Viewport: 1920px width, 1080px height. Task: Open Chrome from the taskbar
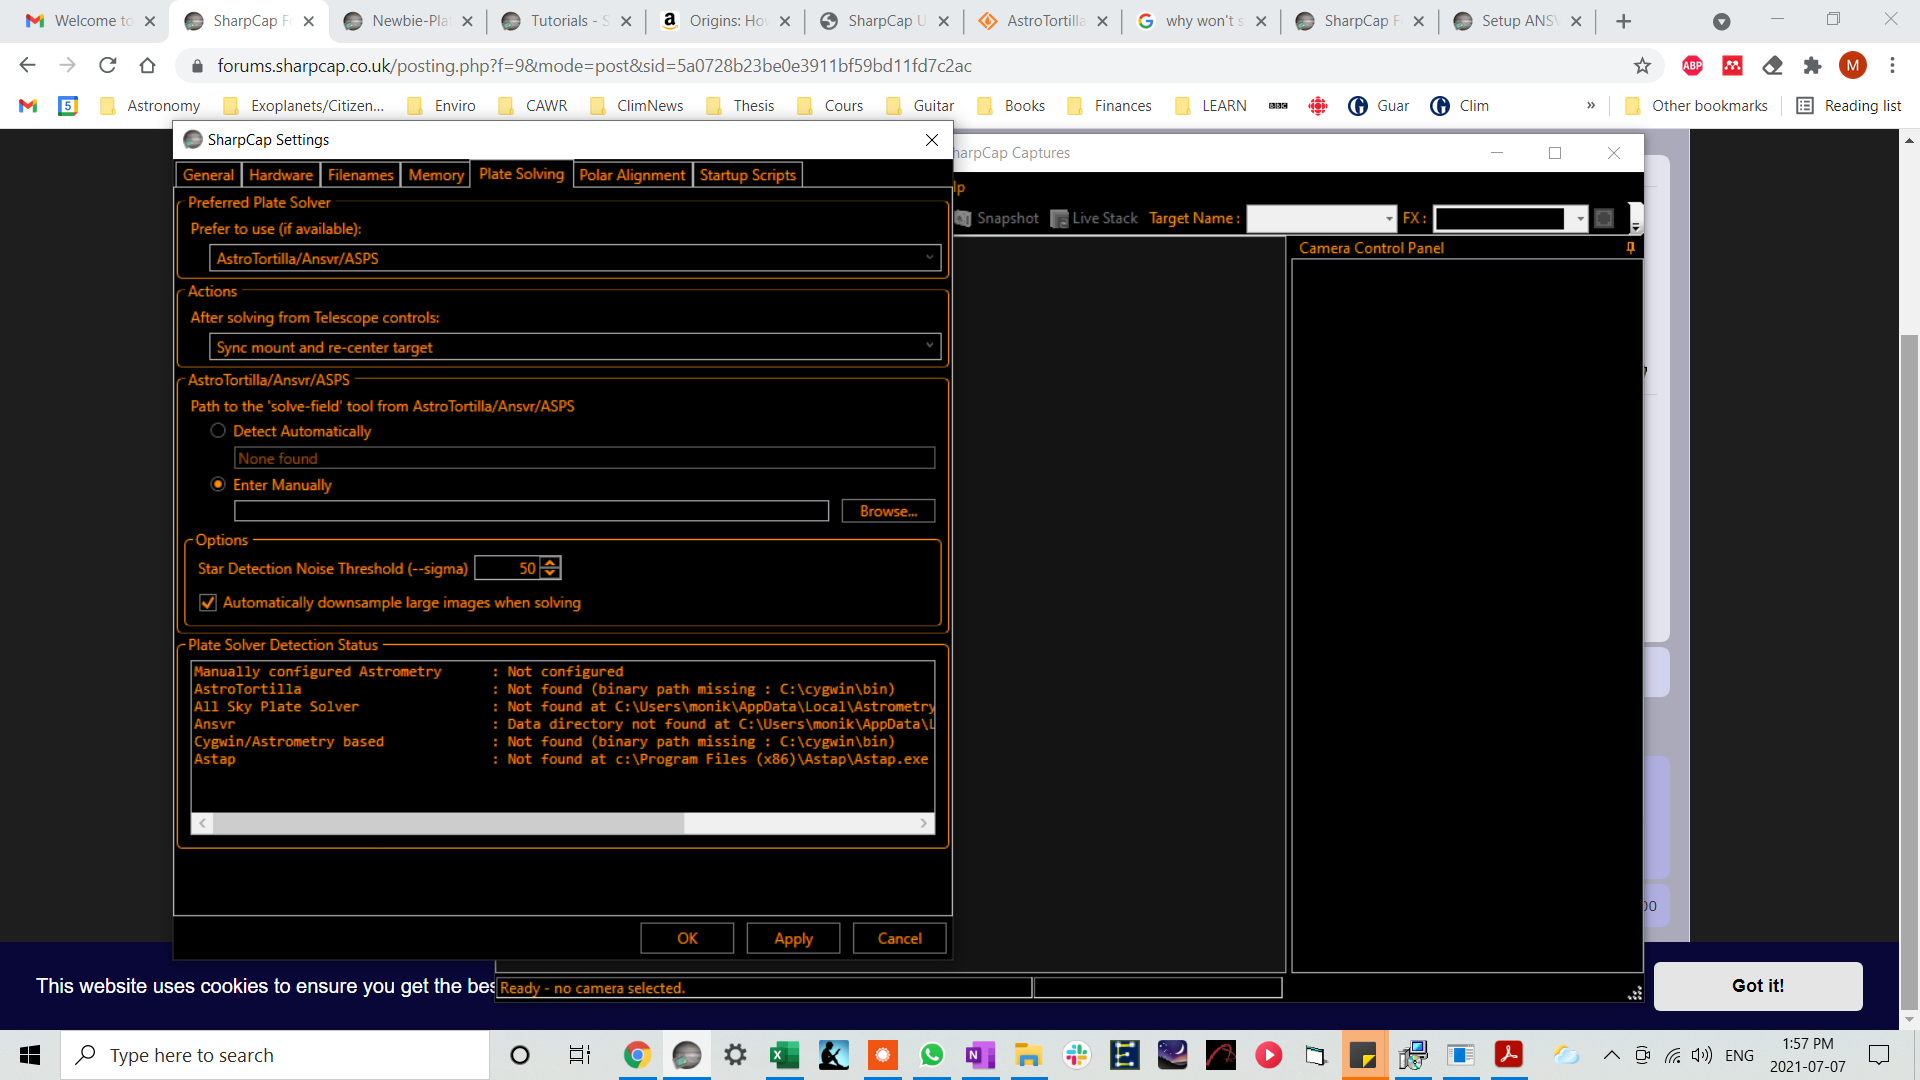point(637,1055)
